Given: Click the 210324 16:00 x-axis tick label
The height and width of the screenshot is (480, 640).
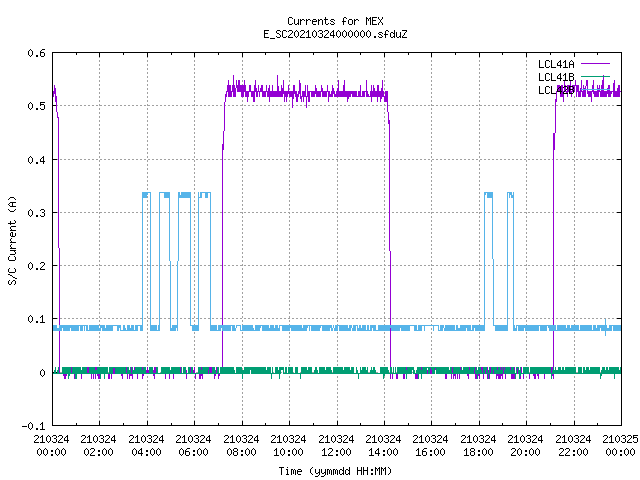Looking at the screenshot, I should [430, 446].
